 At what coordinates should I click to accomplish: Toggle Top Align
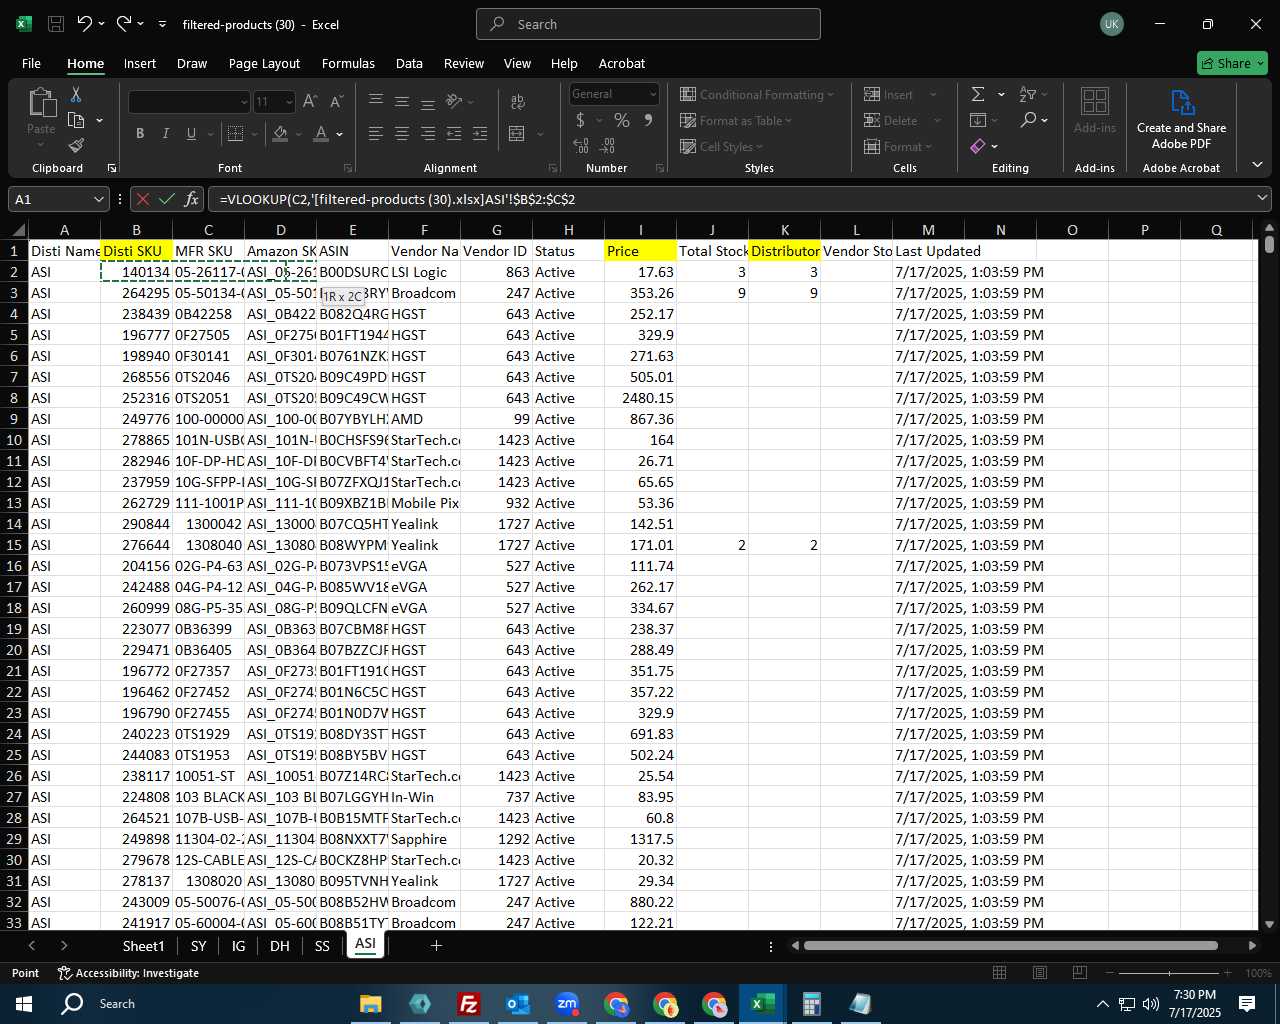[376, 101]
